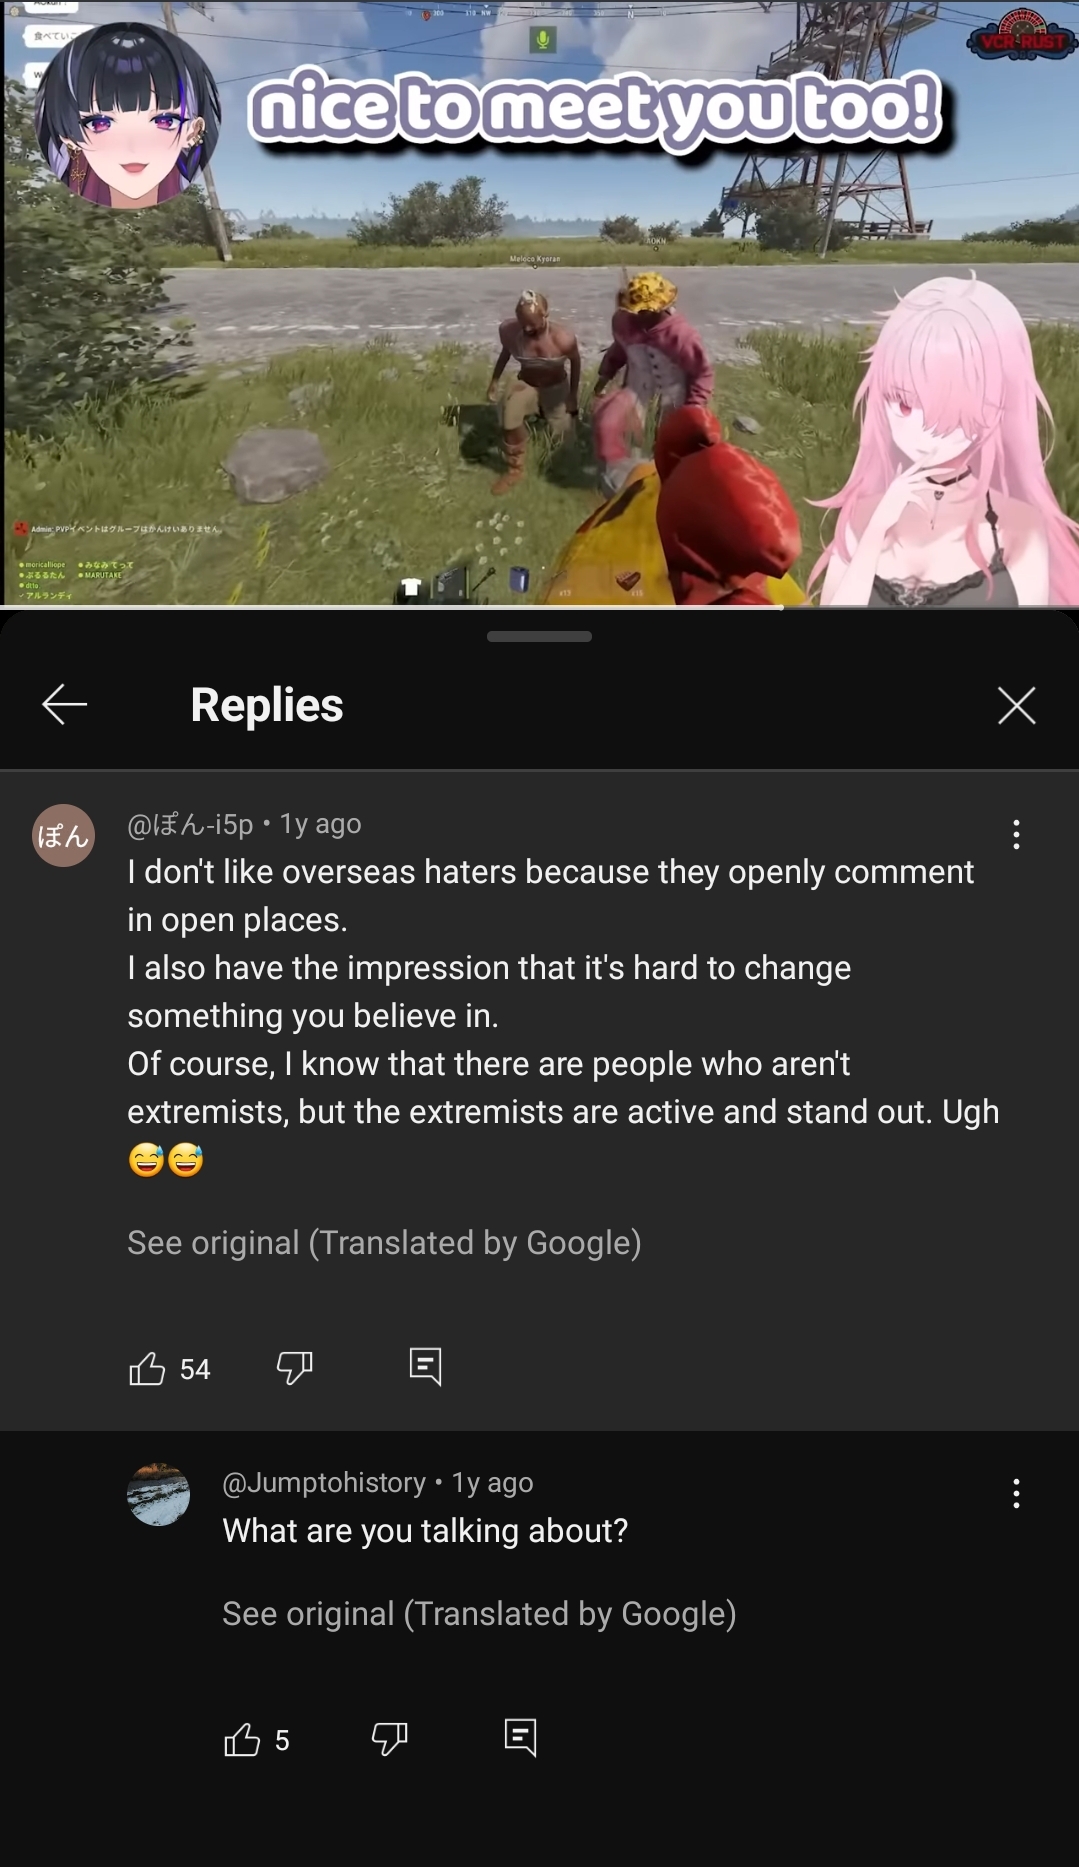This screenshot has height=1867, width=1079.
Task: Dislike the comment by @ぽん-i5p
Action: coord(295,1367)
